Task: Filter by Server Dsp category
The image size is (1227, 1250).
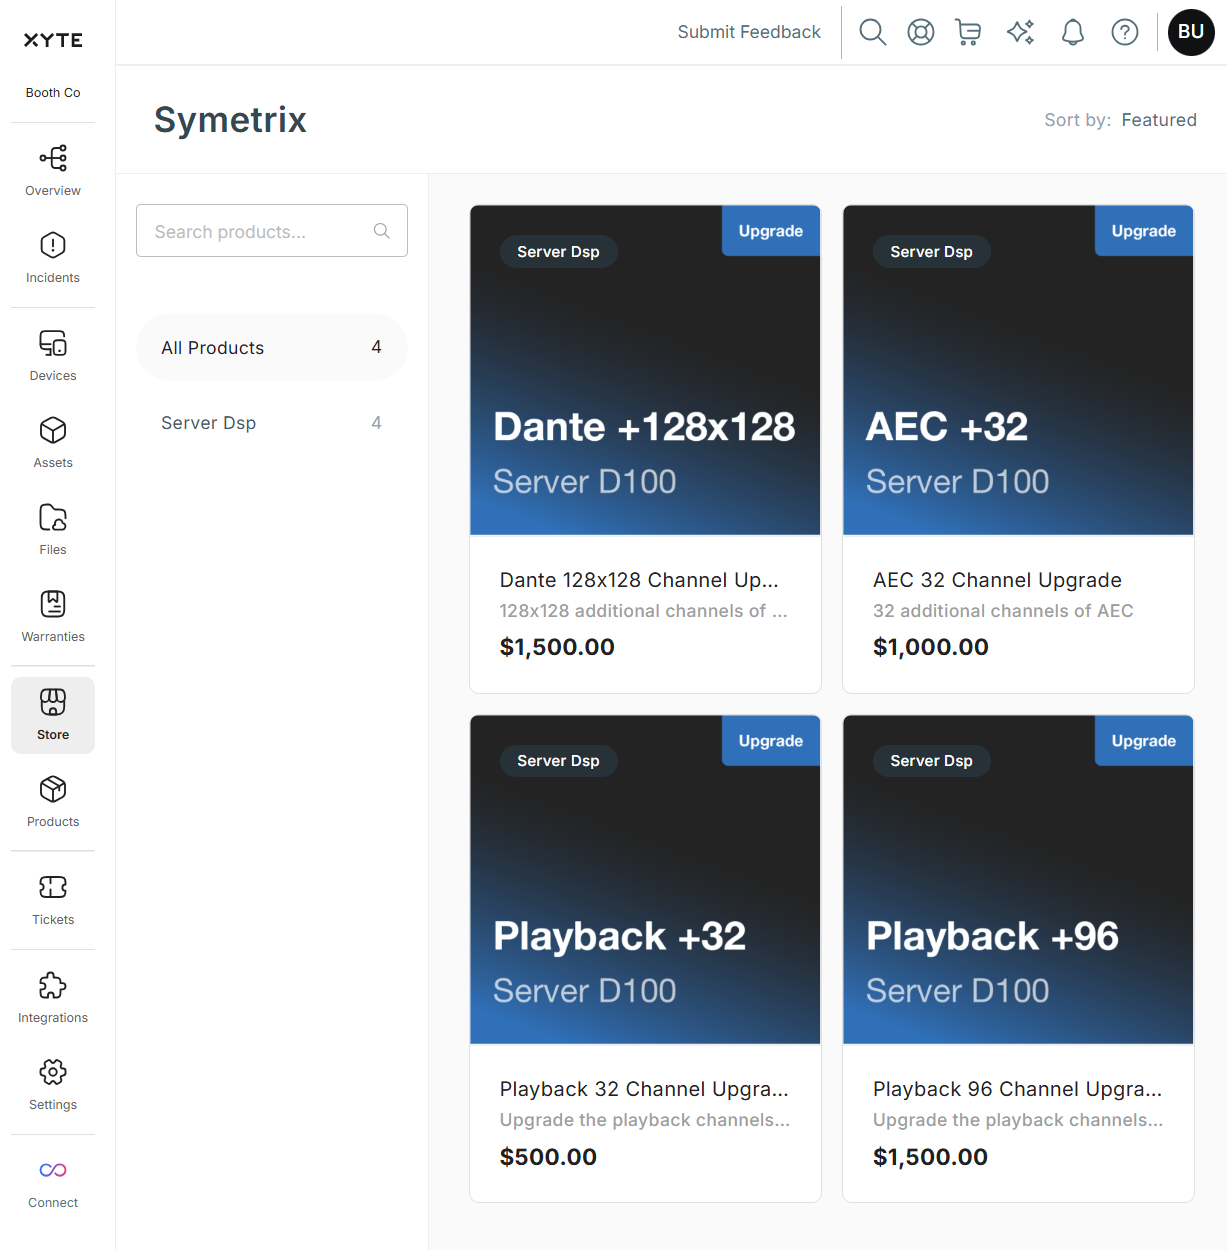Action: [x=272, y=423]
